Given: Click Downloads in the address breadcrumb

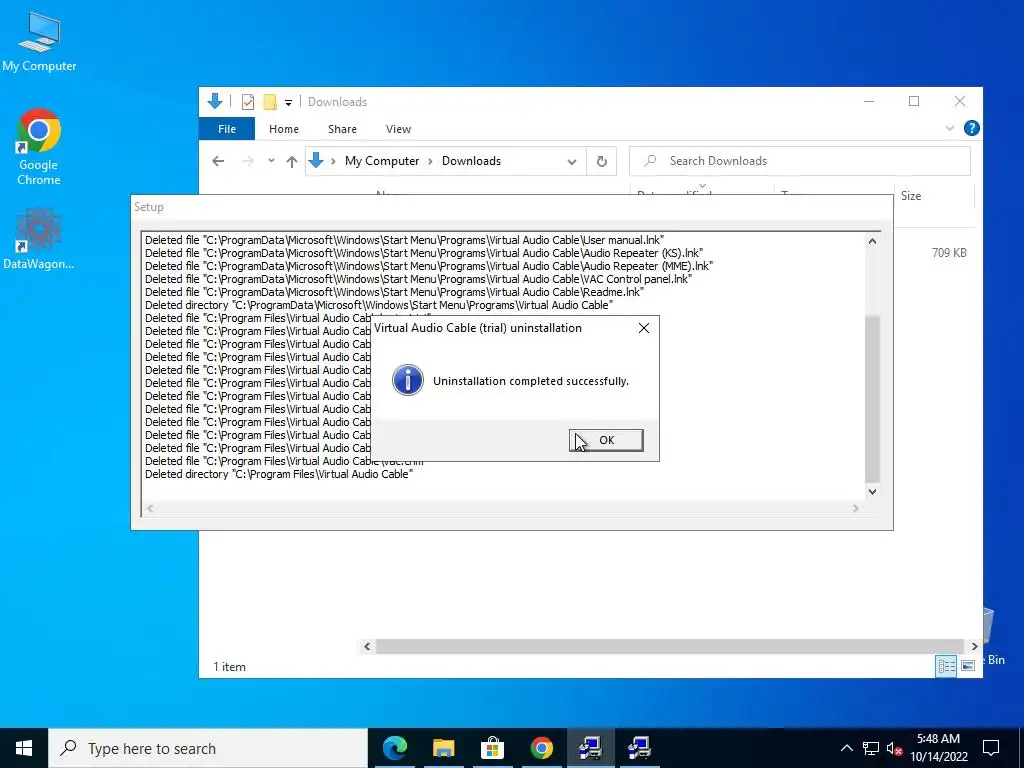Looking at the screenshot, I should point(472,161).
